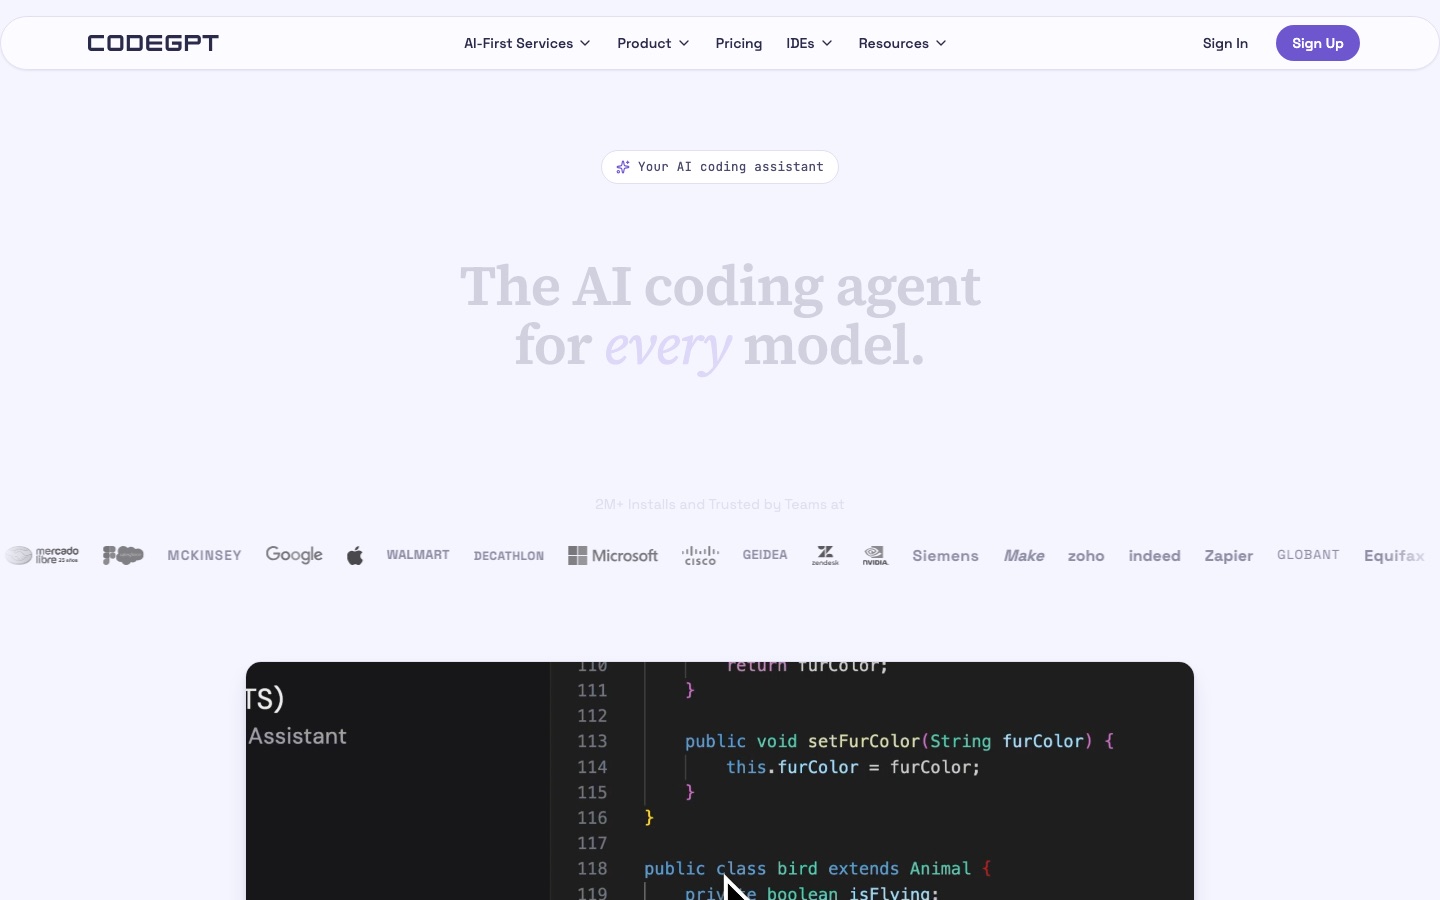Click the Zoho logo
This screenshot has width=1440, height=900.
coord(1086,556)
